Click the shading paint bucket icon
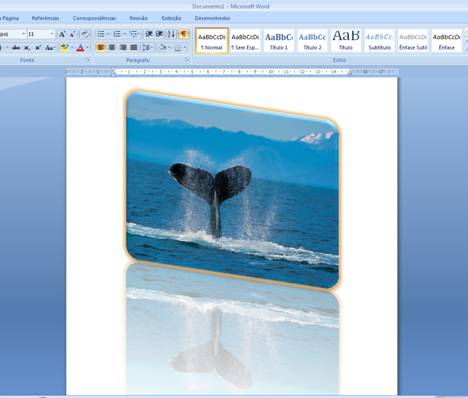The image size is (468, 398). [x=162, y=48]
